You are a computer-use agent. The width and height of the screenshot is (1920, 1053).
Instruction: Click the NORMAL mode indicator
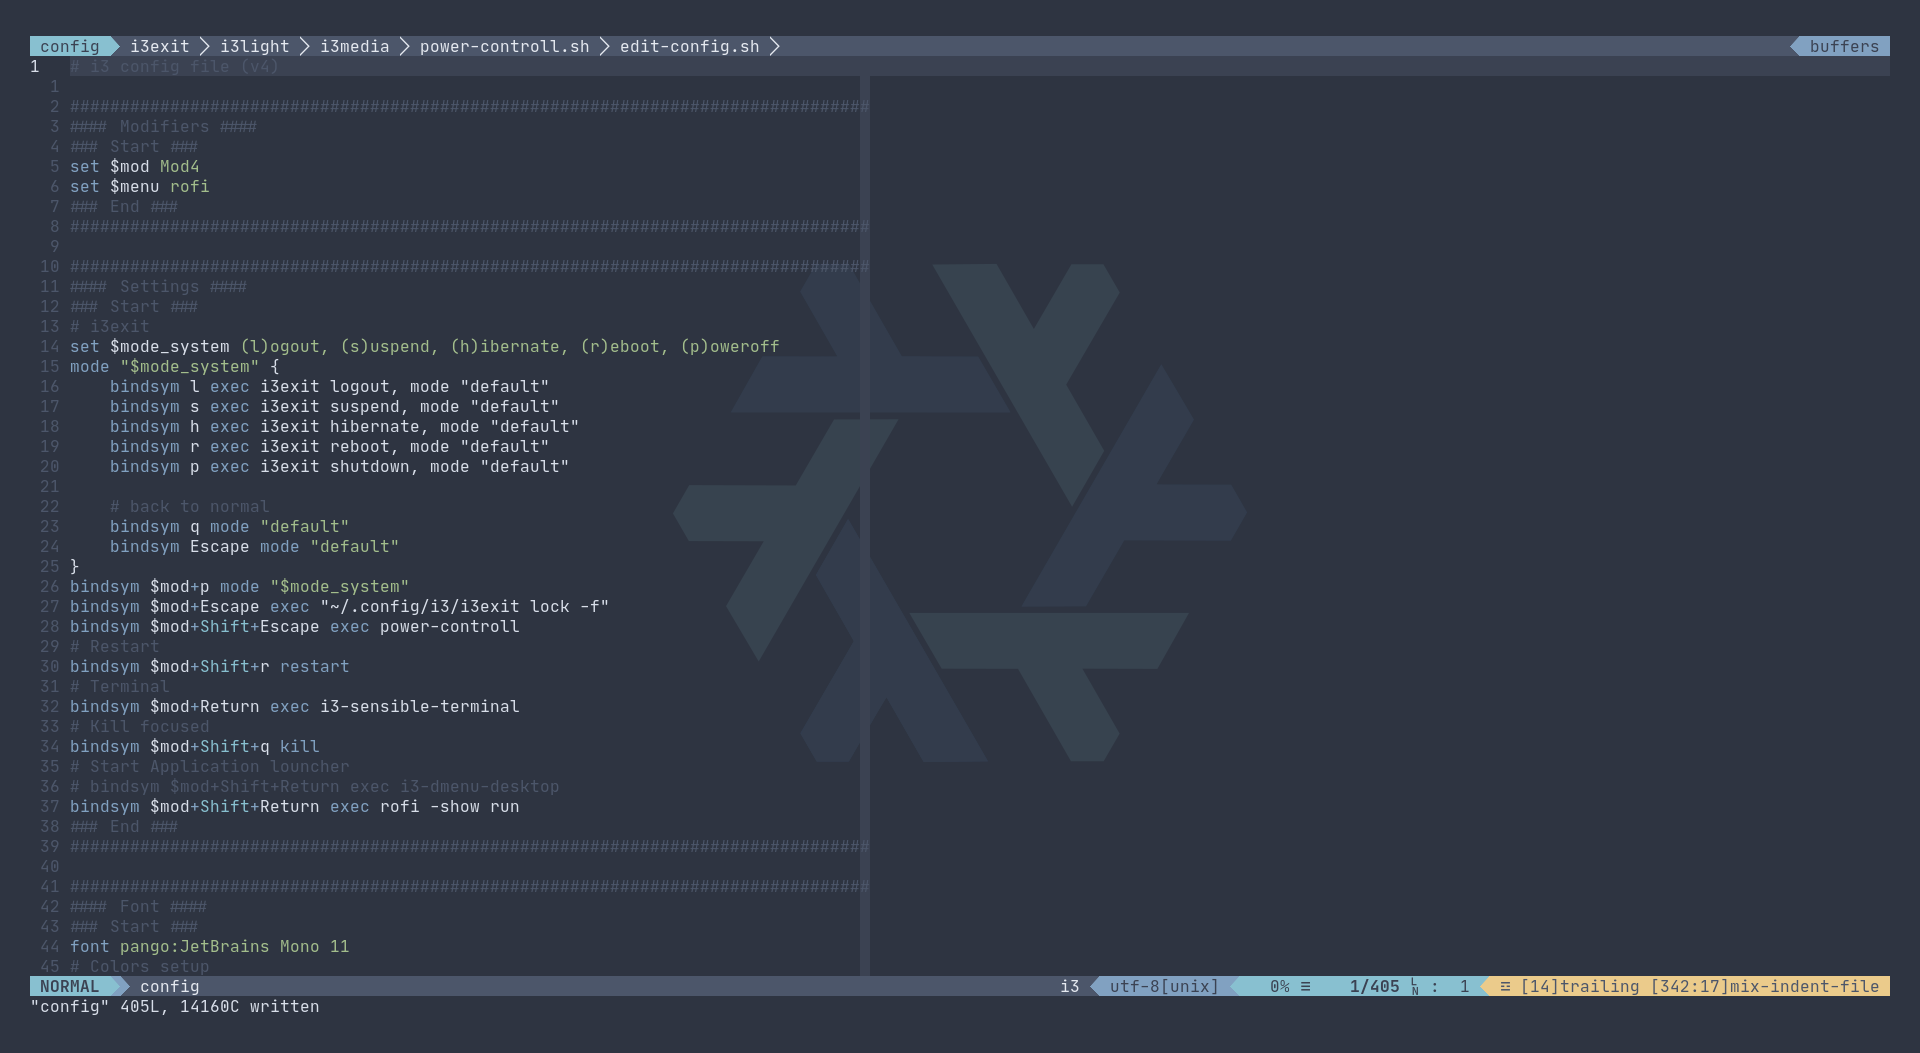tap(68, 986)
